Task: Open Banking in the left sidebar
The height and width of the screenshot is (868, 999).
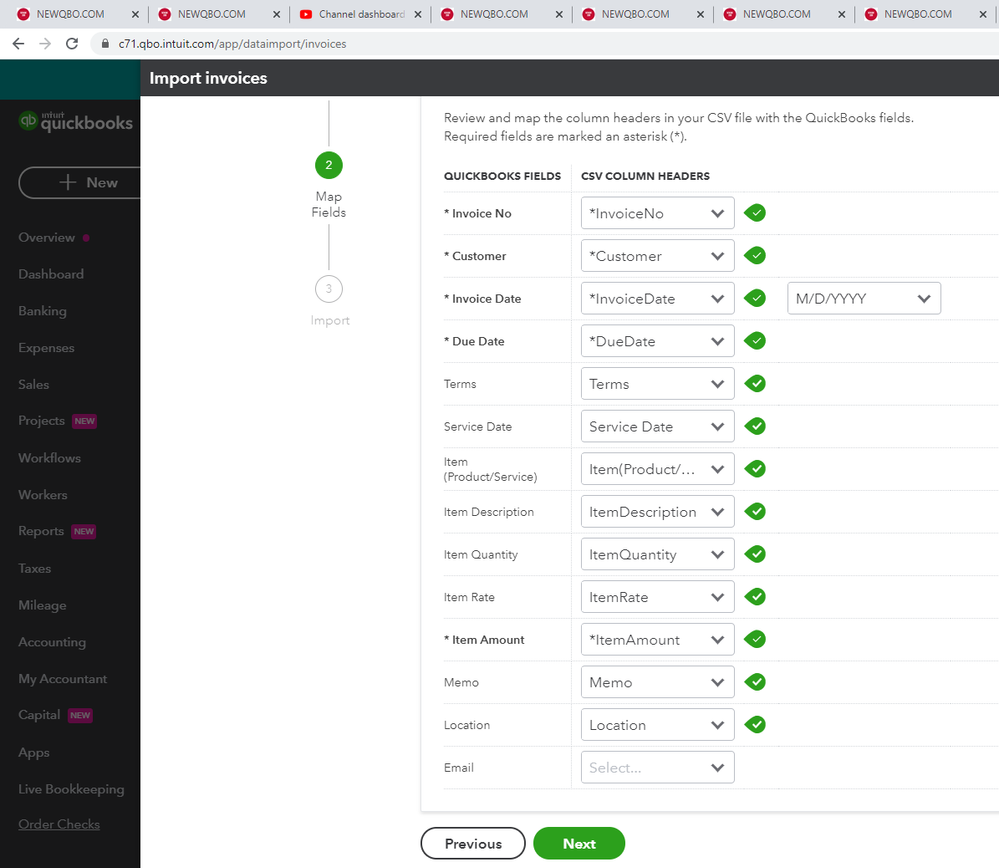Action: coord(42,311)
